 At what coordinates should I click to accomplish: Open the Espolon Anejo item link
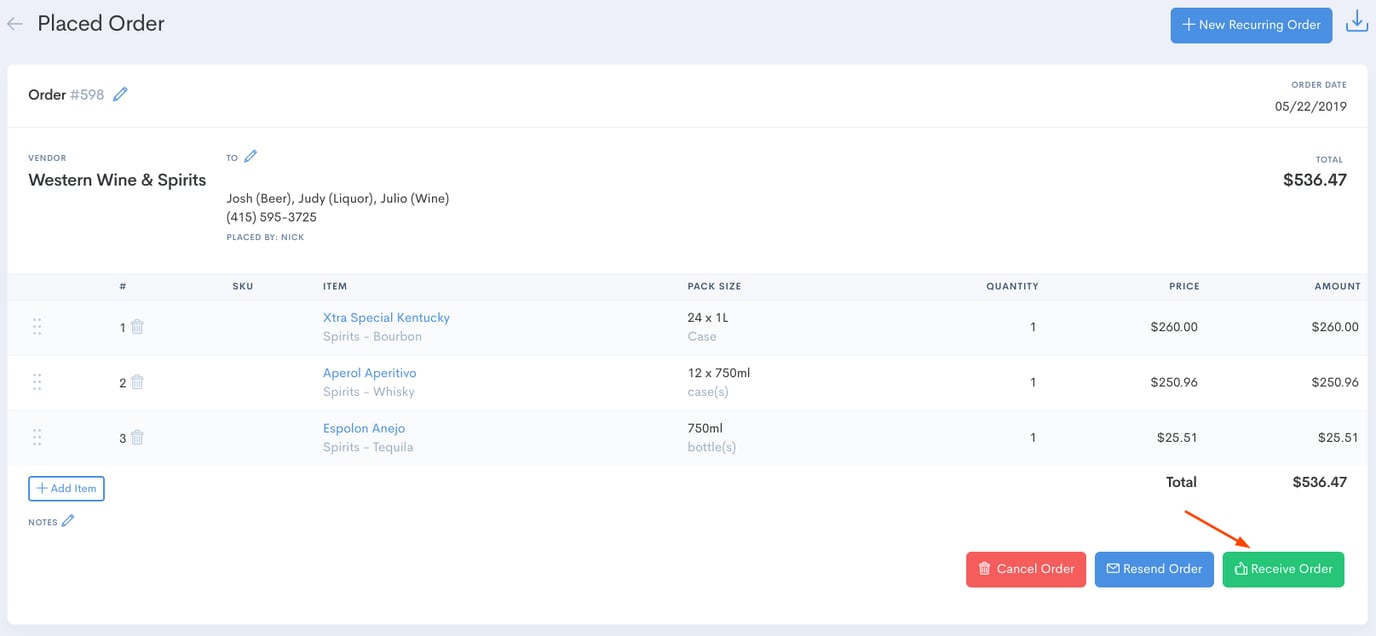pyautogui.click(x=363, y=428)
